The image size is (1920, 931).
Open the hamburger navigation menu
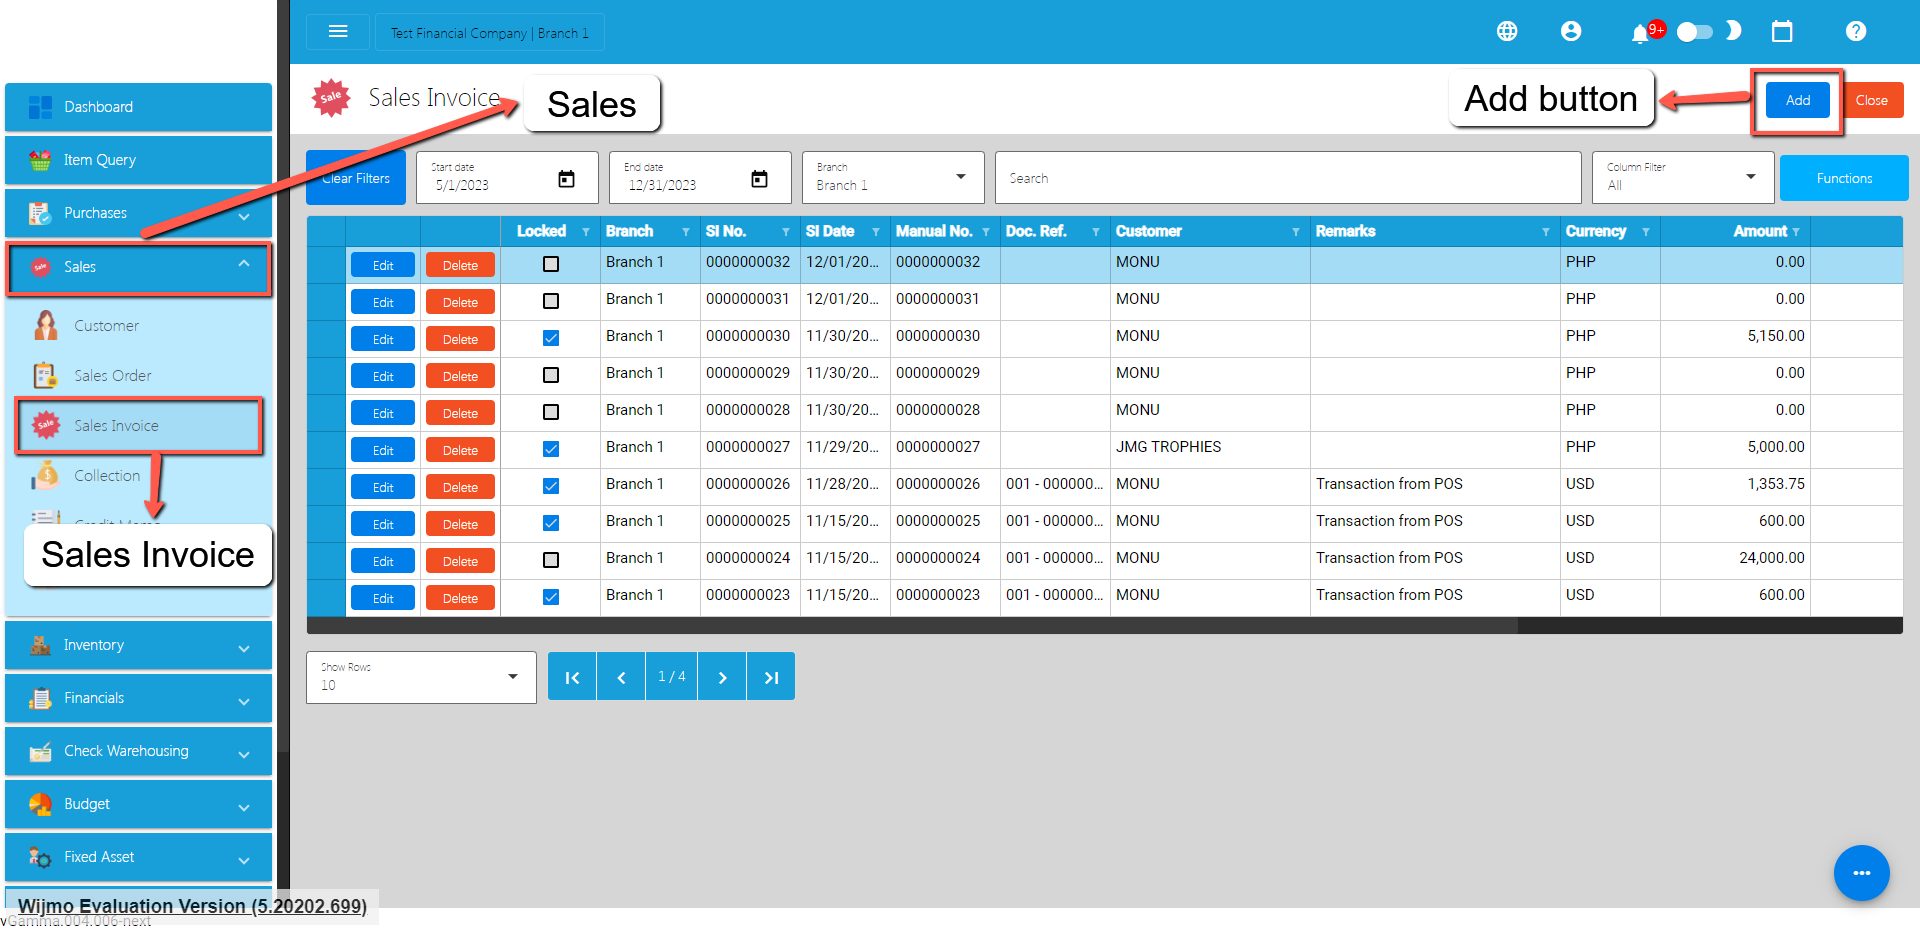click(x=338, y=32)
